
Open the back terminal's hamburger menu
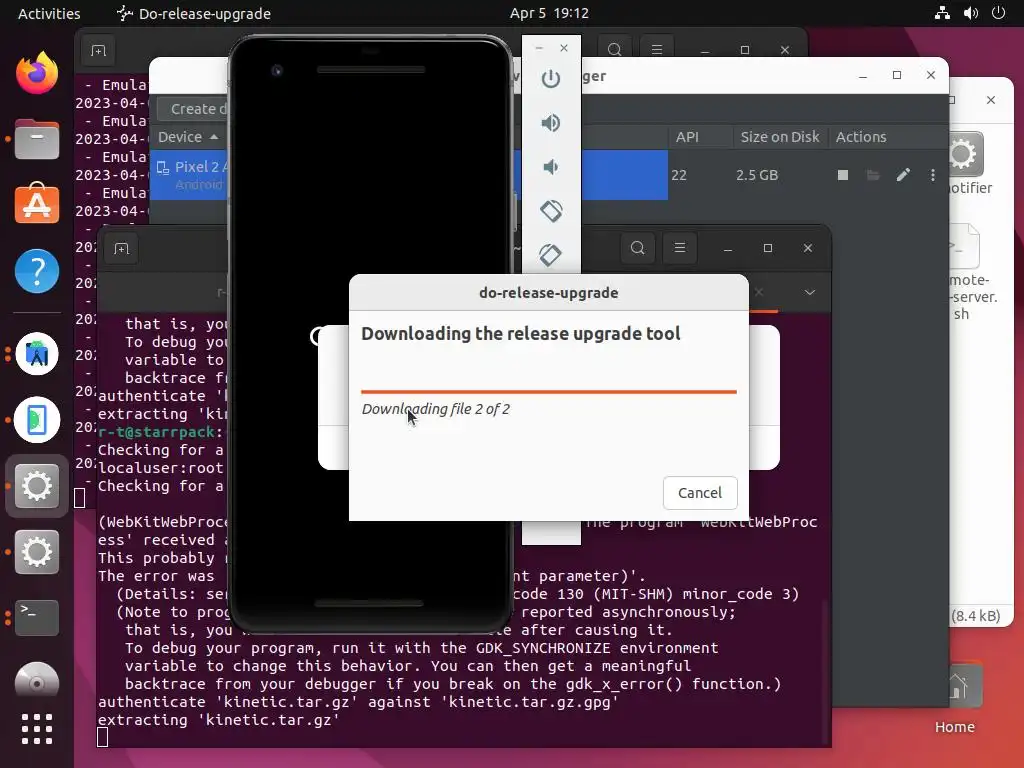(656, 50)
